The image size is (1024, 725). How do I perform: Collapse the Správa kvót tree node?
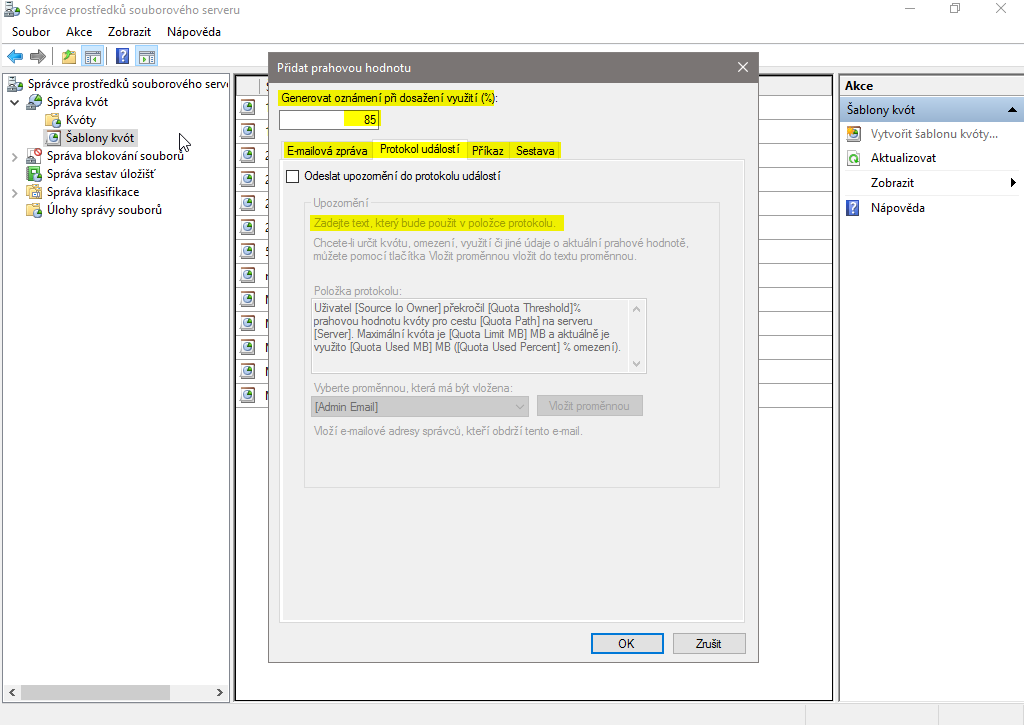pyautogui.click(x=14, y=102)
